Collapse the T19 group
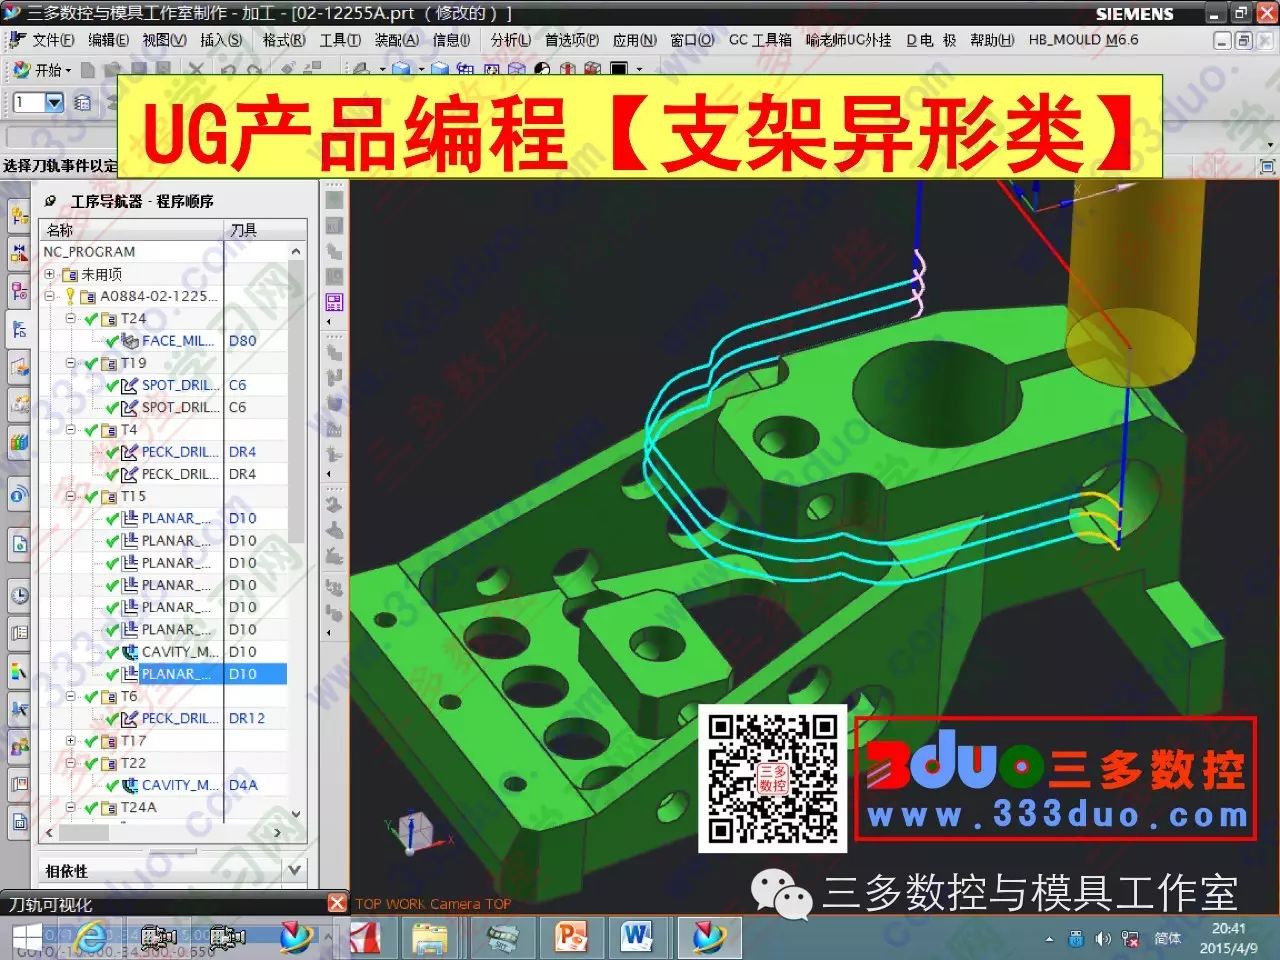The height and width of the screenshot is (960, 1280). coord(71,363)
